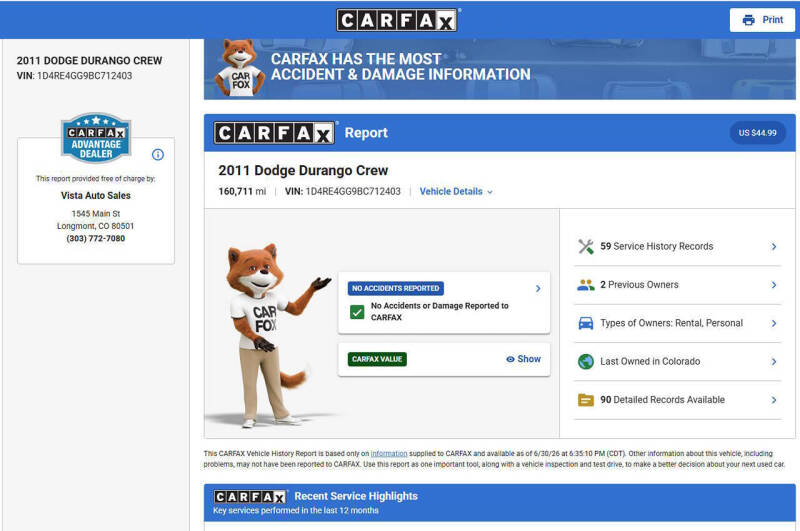Click CARFAX logo in Recent Service Highlights

tap(250, 496)
